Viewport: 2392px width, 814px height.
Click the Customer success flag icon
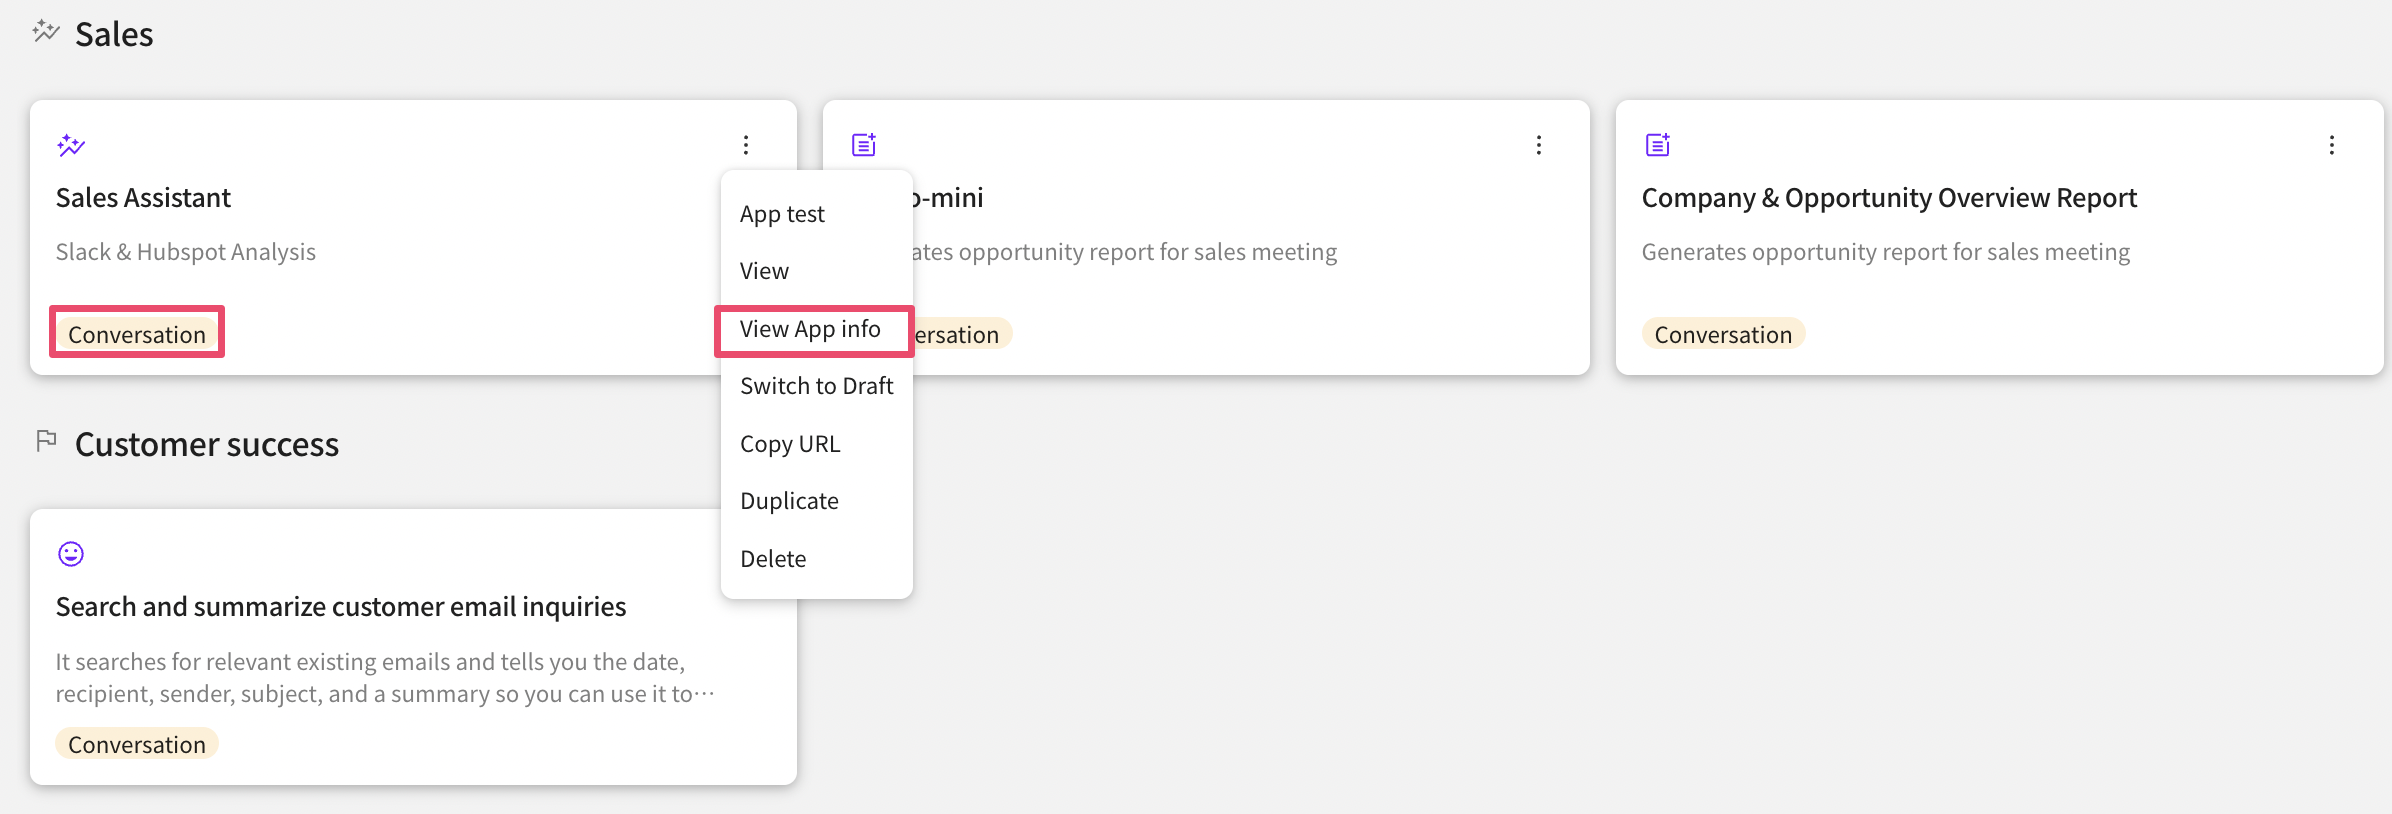click(46, 441)
